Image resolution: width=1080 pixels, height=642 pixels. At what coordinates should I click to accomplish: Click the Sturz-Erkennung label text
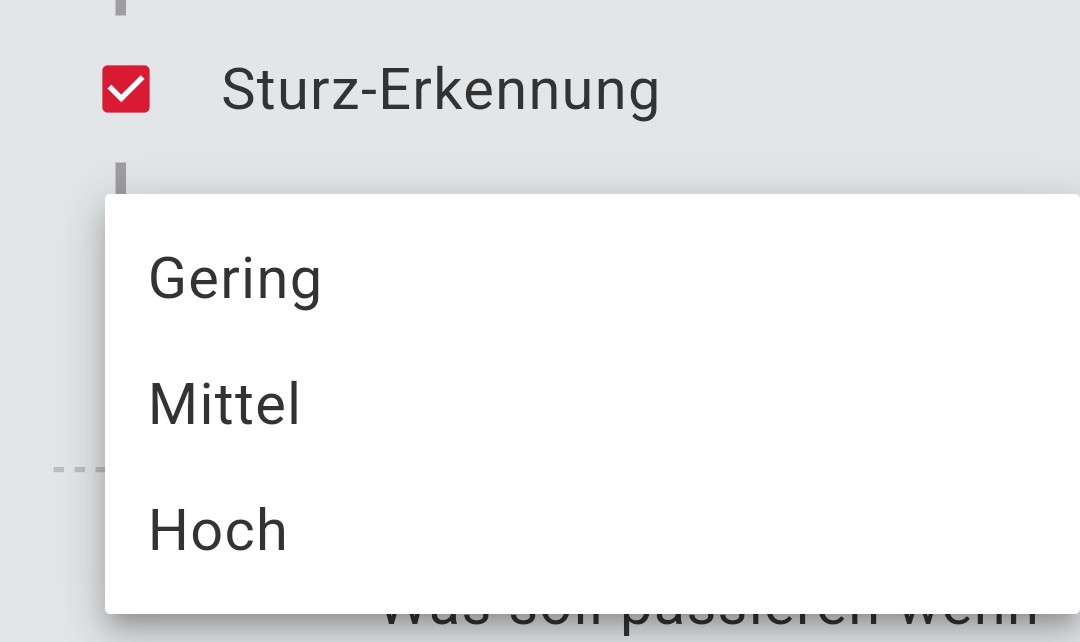point(440,88)
